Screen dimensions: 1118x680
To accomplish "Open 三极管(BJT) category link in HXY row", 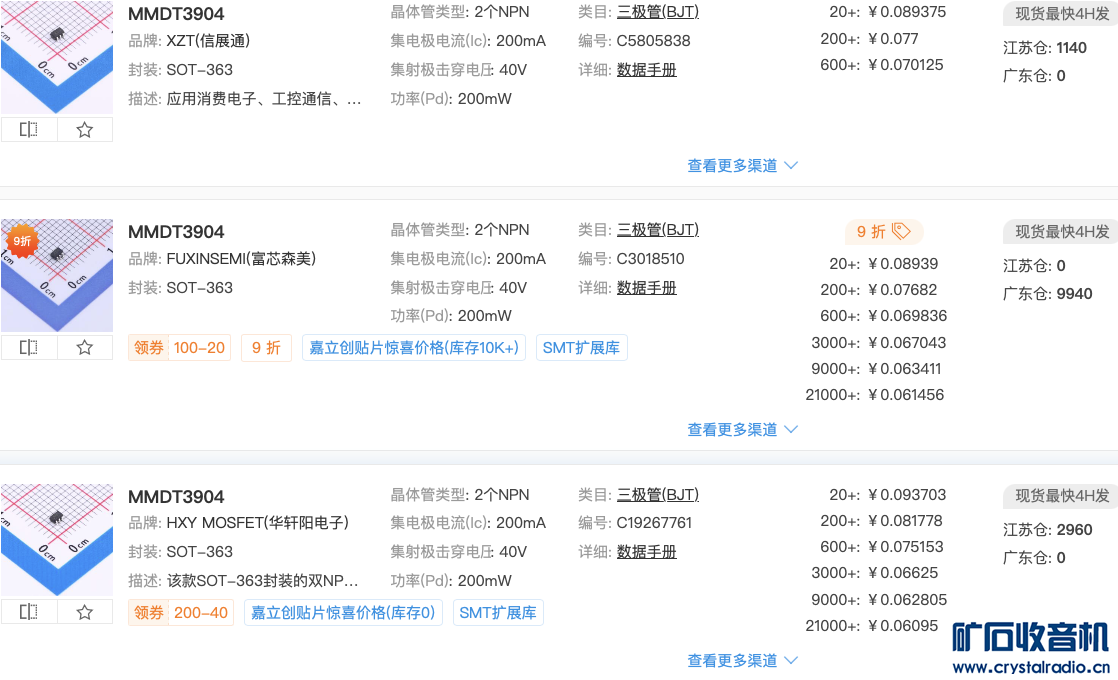I will point(657,495).
